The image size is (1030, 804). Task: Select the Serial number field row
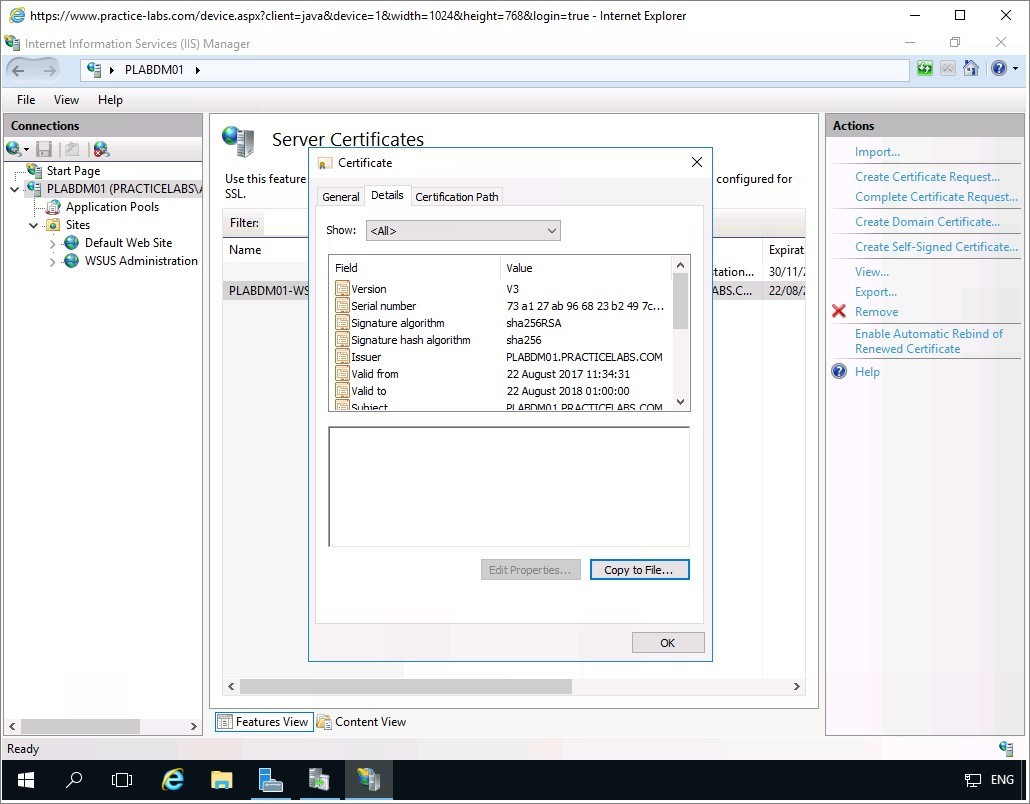pos(383,306)
